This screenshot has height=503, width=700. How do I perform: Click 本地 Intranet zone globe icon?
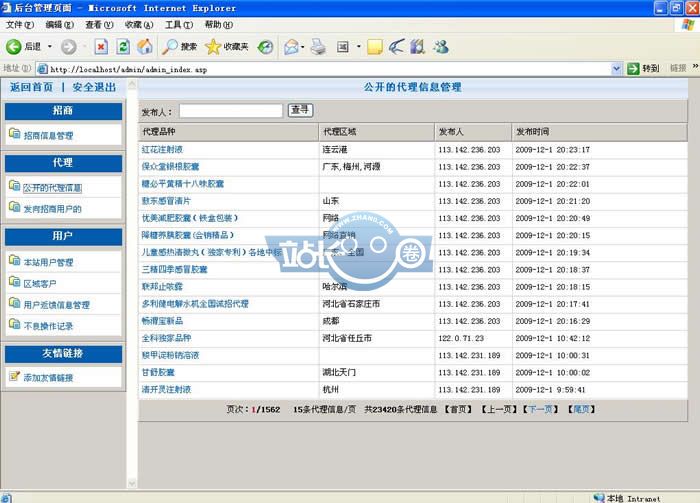pyautogui.click(x=599, y=498)
